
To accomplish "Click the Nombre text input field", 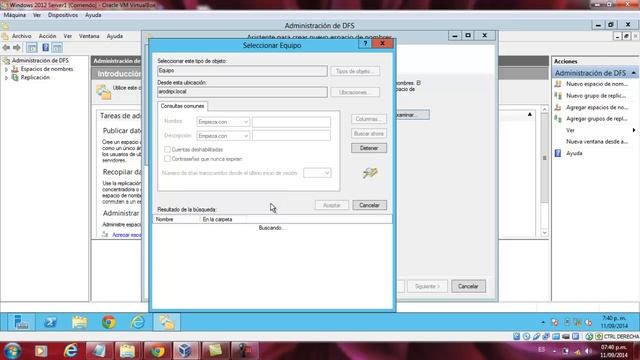I will point(291,122).
